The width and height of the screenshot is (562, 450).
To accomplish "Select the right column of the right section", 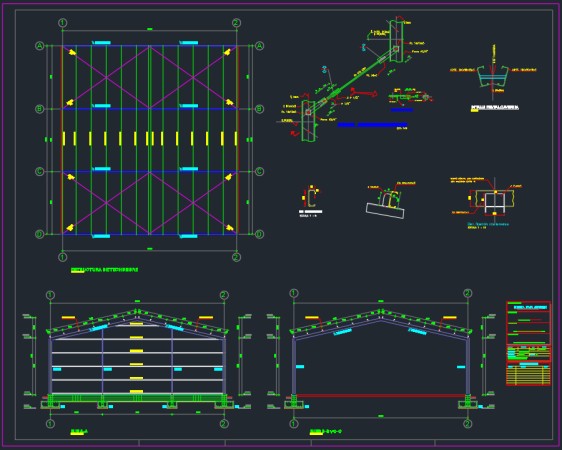I will pyautogui.click(x=467, y=365).
